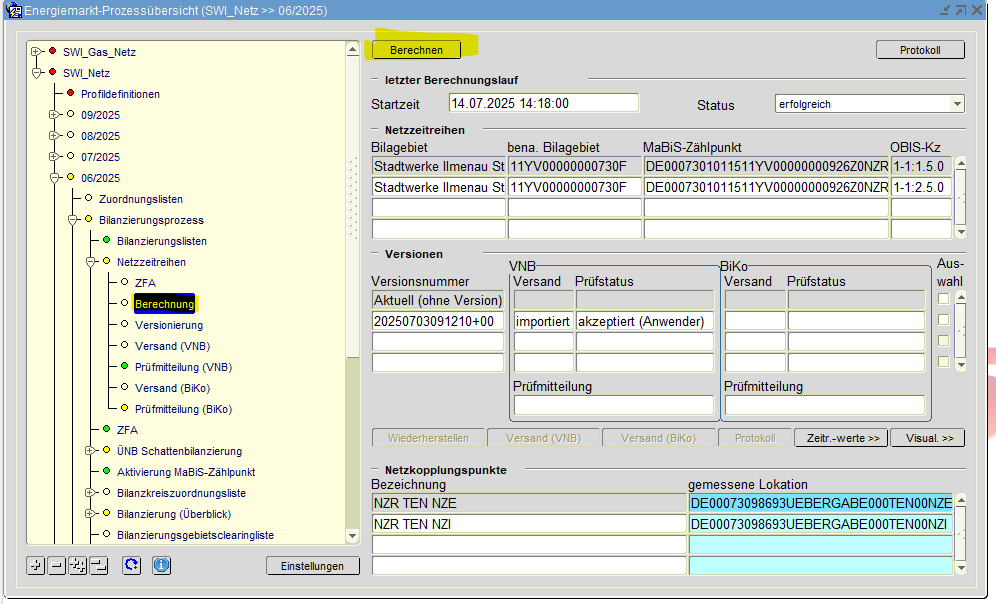This screenshot has width=996, height=604.
Task: Click the expand-all-nodes icon below the tree
Action: (78, 566)
